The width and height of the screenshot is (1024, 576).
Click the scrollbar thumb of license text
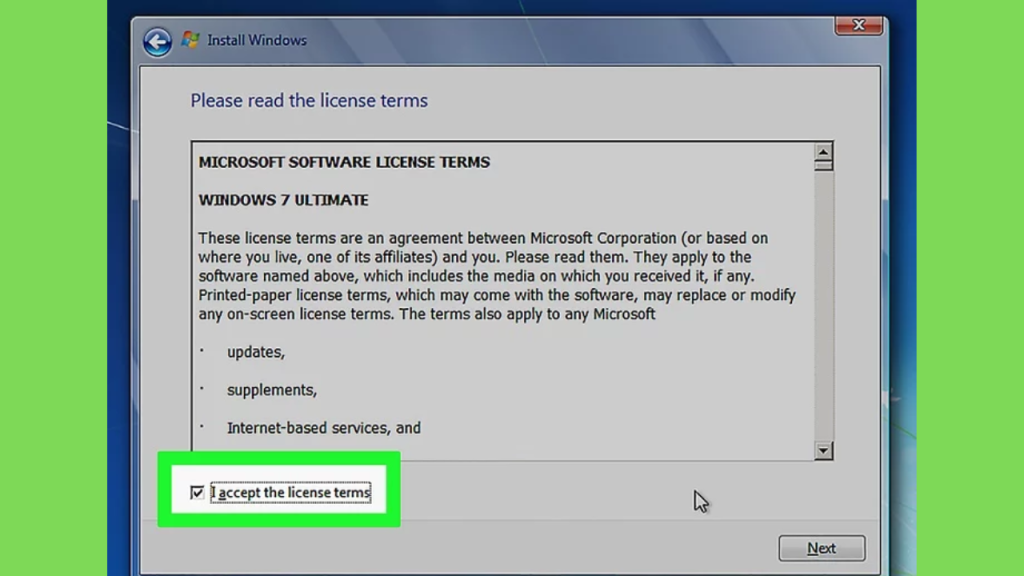823,165
